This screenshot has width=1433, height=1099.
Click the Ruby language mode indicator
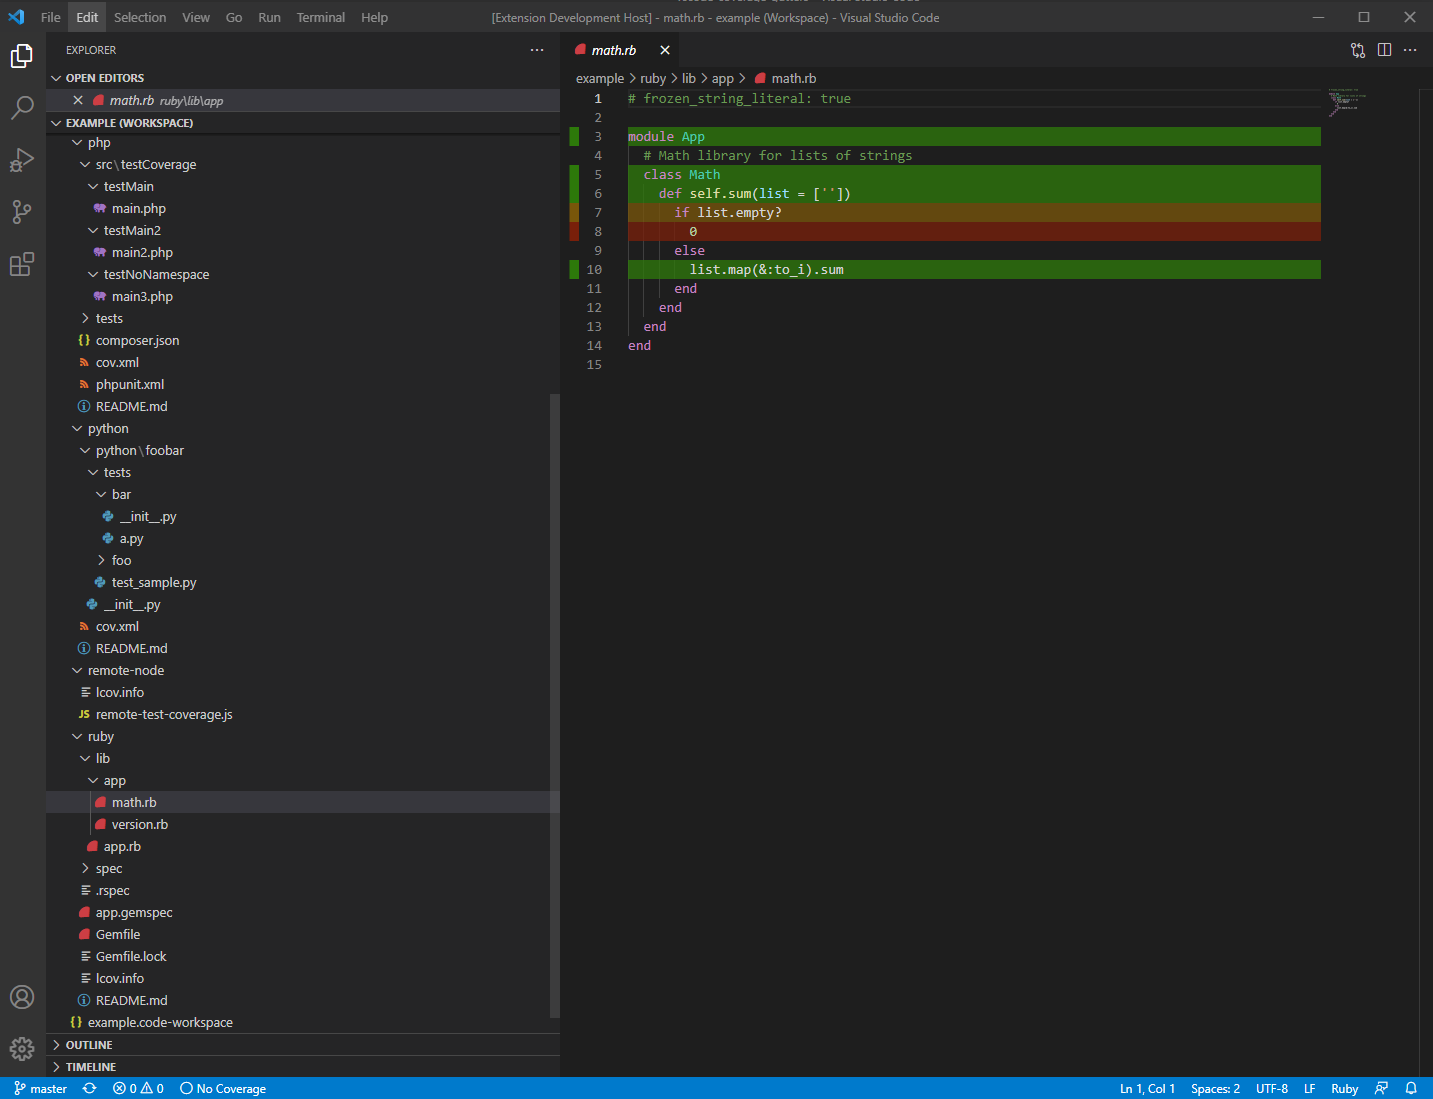(x=1344, y=1088)
